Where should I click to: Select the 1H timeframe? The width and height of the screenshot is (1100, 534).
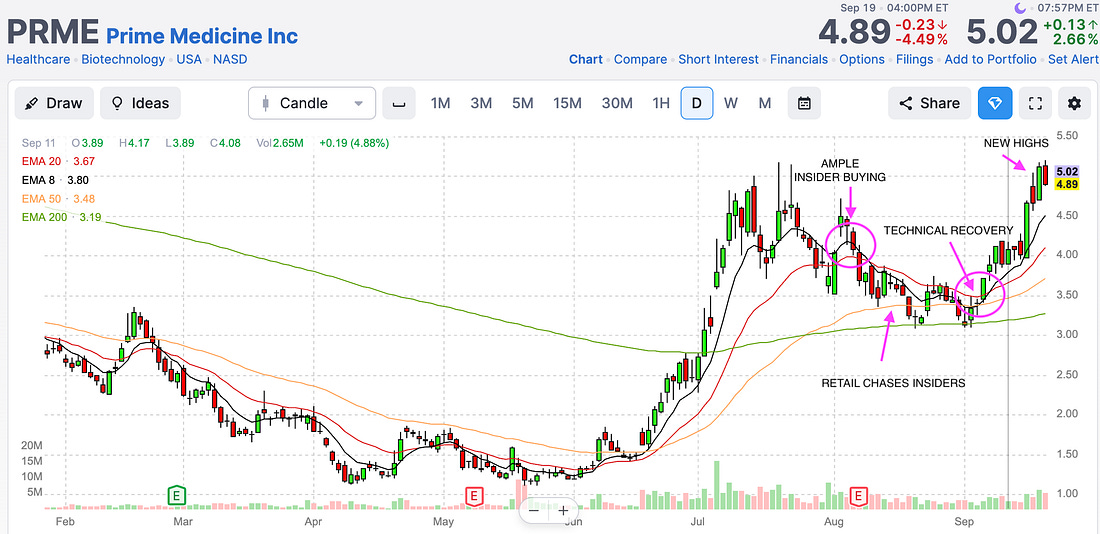(x=661, y=103)
